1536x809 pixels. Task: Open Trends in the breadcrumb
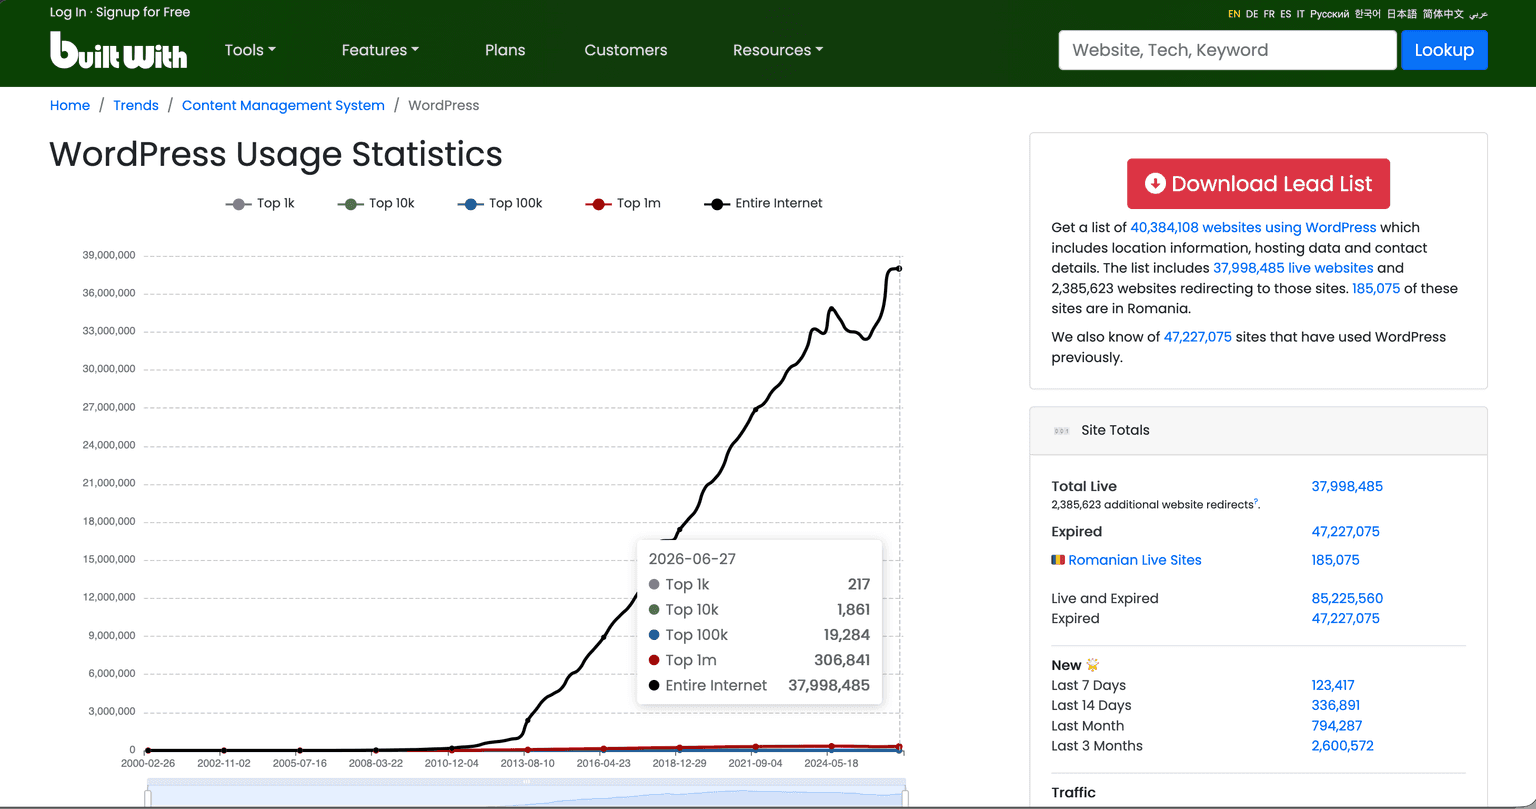[136, 105]
